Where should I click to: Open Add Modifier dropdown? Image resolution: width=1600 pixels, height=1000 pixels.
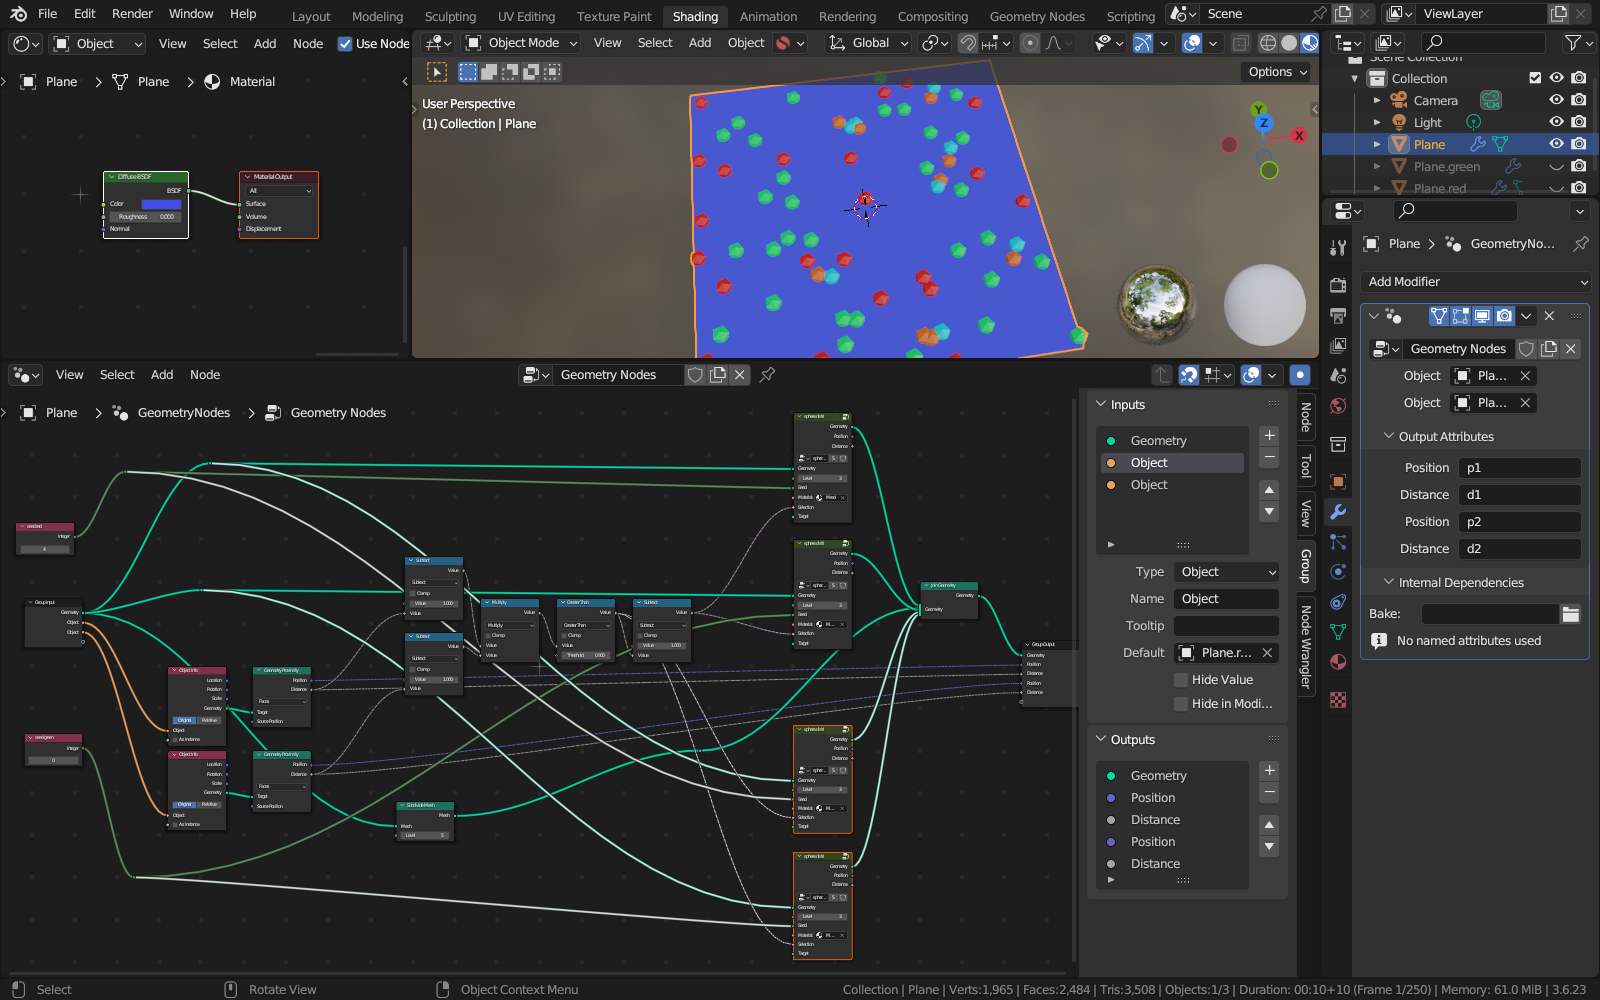1476,282
